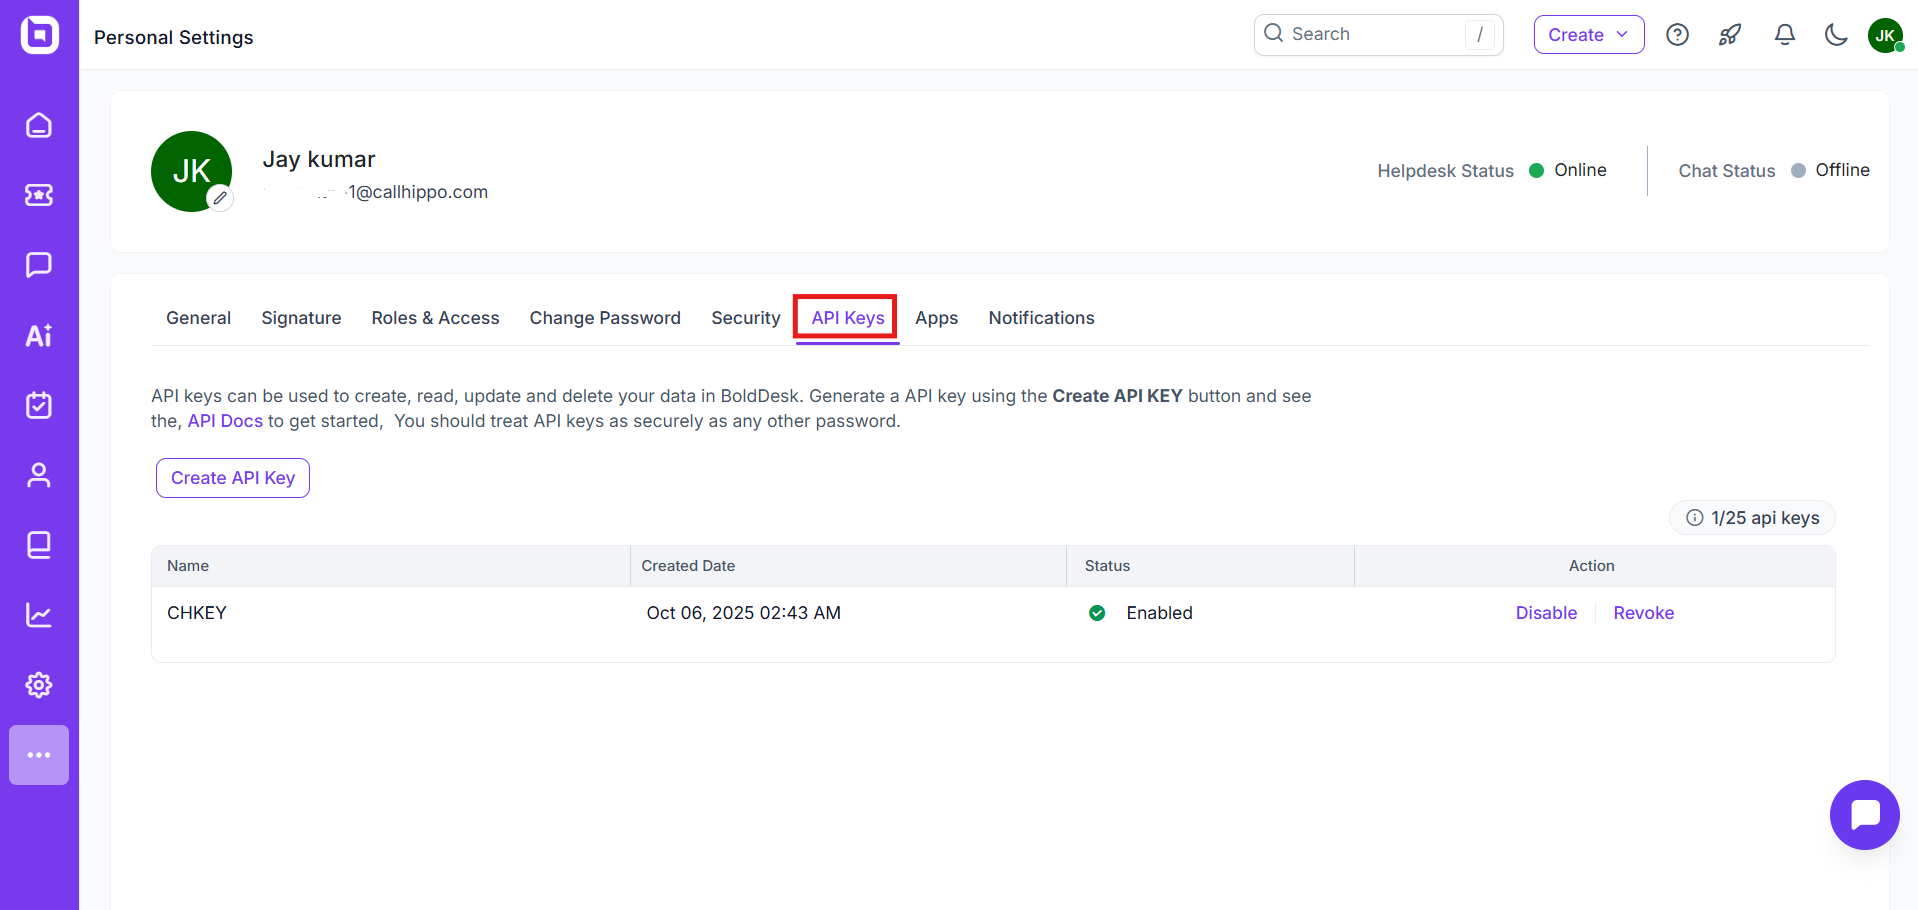Viewport: 1918px width, 910px height.
Task: Open notifications bell icon
Action: [1784, 35]
